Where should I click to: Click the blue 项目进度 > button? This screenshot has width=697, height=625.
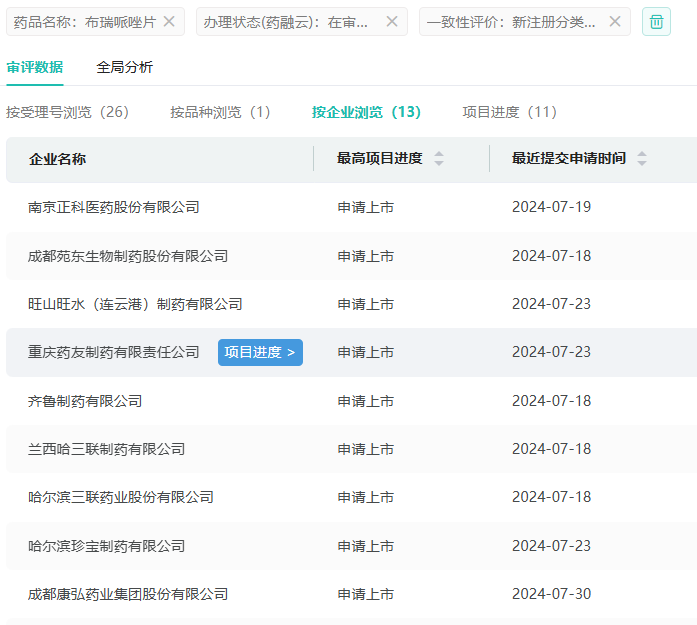[260, 352]
